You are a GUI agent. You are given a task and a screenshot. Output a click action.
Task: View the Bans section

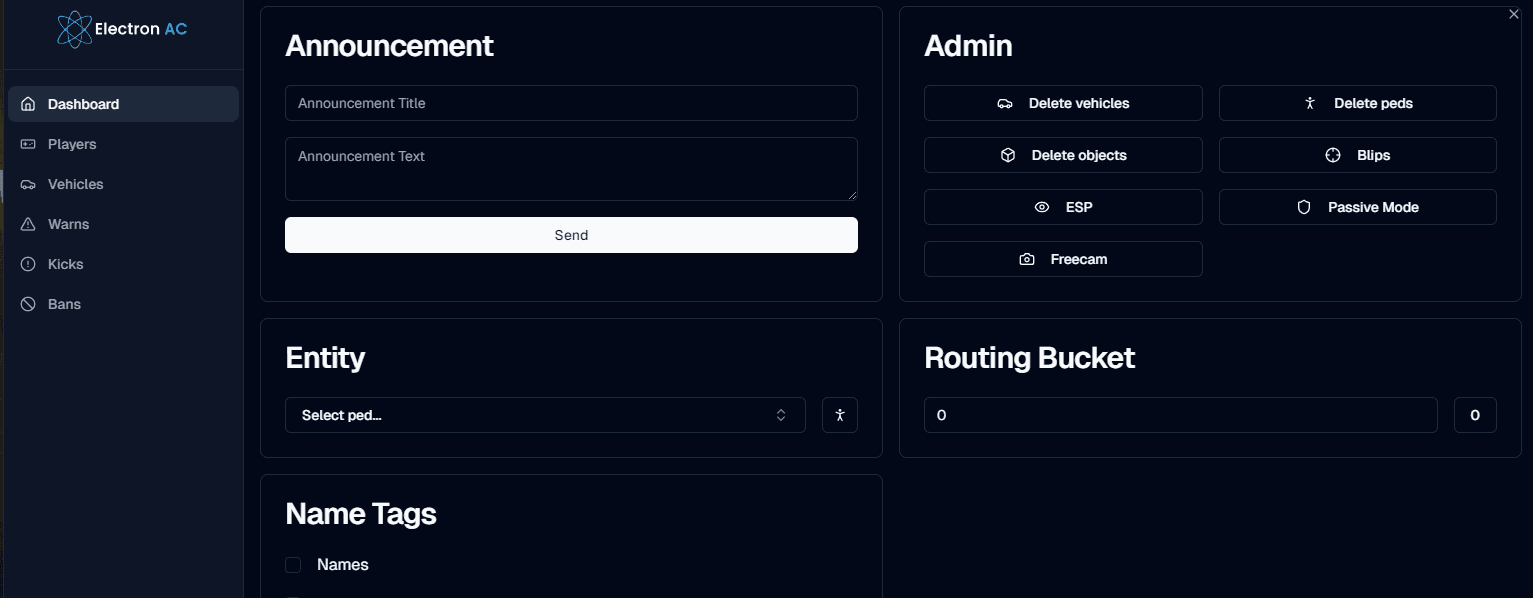pos(64,304)
